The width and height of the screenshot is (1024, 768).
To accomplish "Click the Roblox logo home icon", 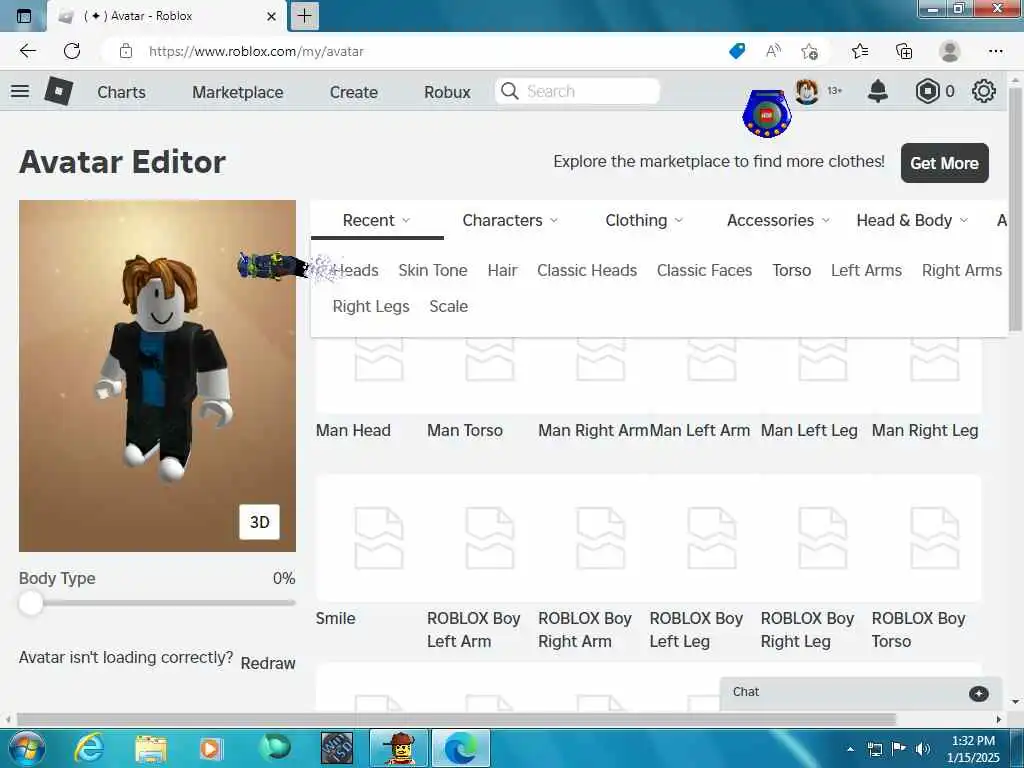I will (59, 91).
